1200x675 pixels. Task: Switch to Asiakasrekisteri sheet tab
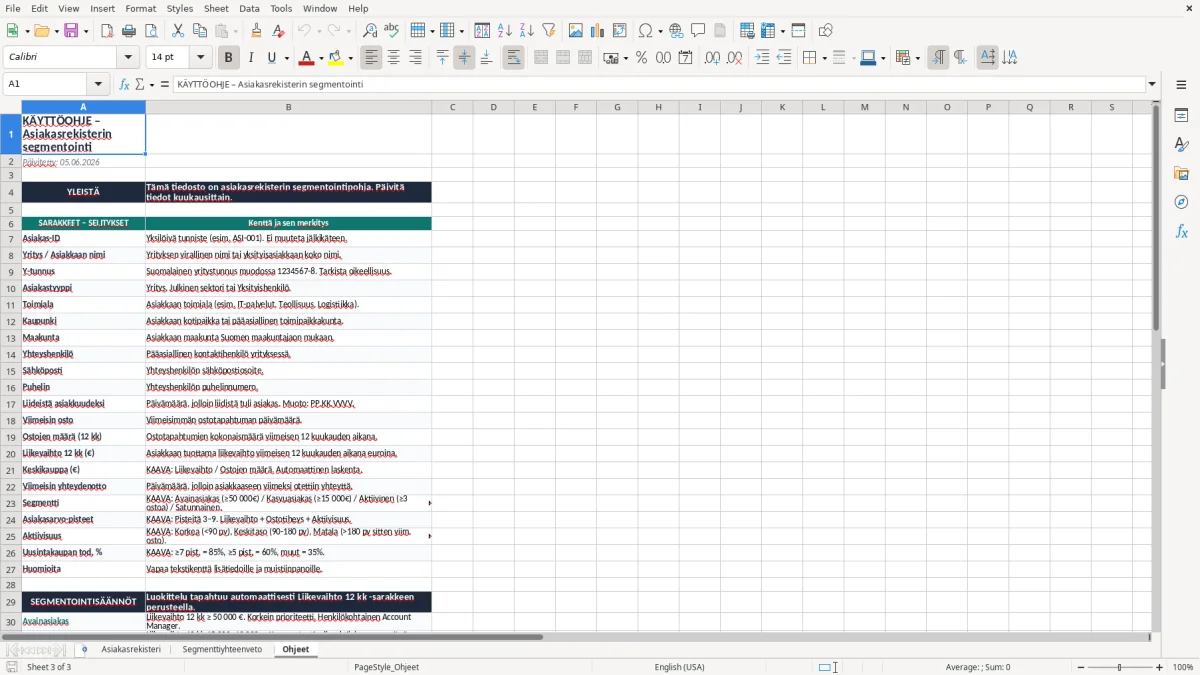tap(131, 649)
